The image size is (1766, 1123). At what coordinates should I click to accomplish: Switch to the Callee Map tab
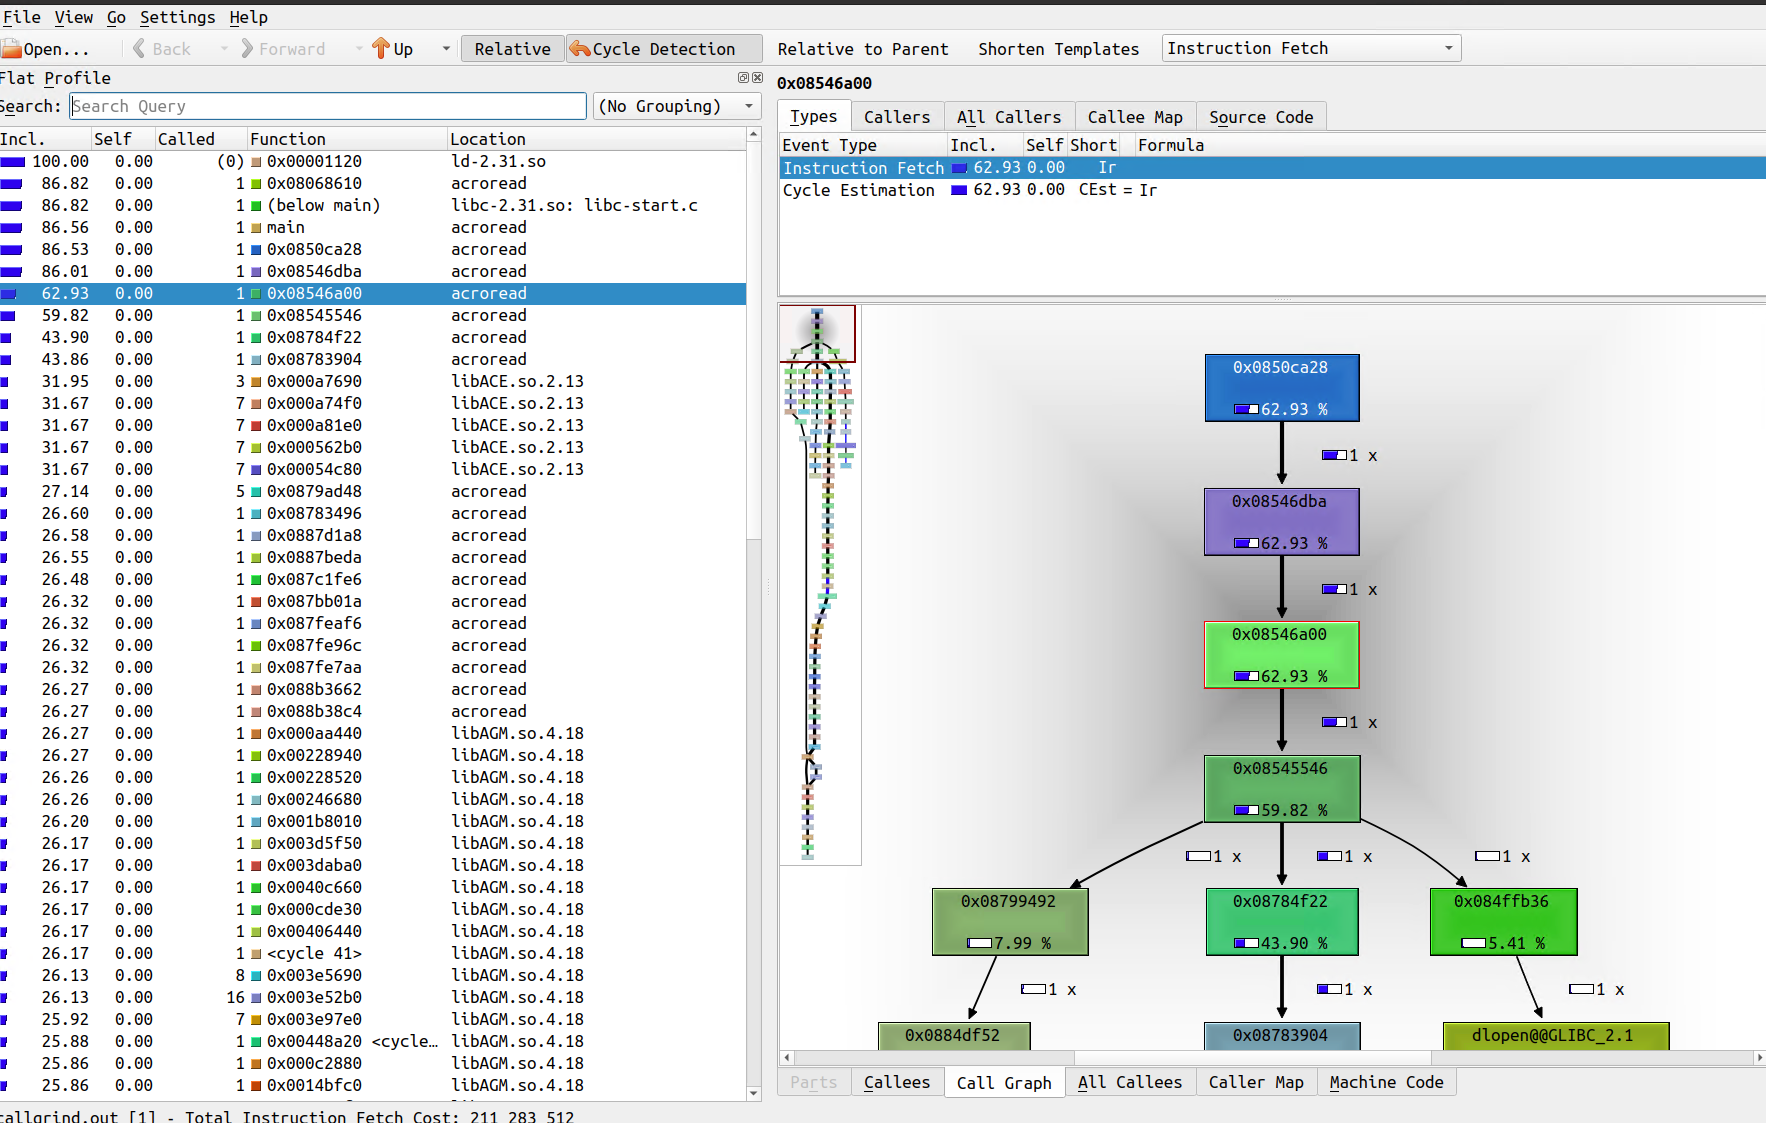coord(1134,117)
